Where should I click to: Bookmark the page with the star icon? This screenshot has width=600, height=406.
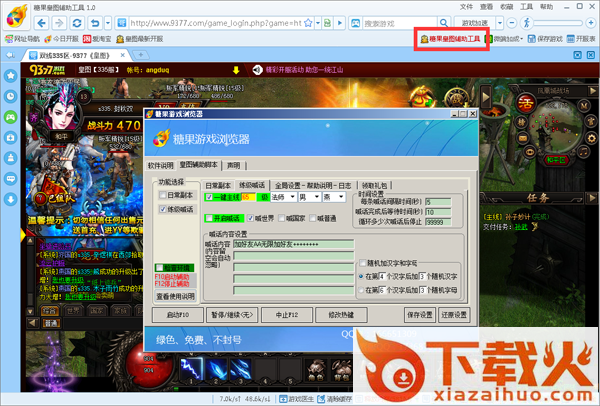[x=308, y=23]
